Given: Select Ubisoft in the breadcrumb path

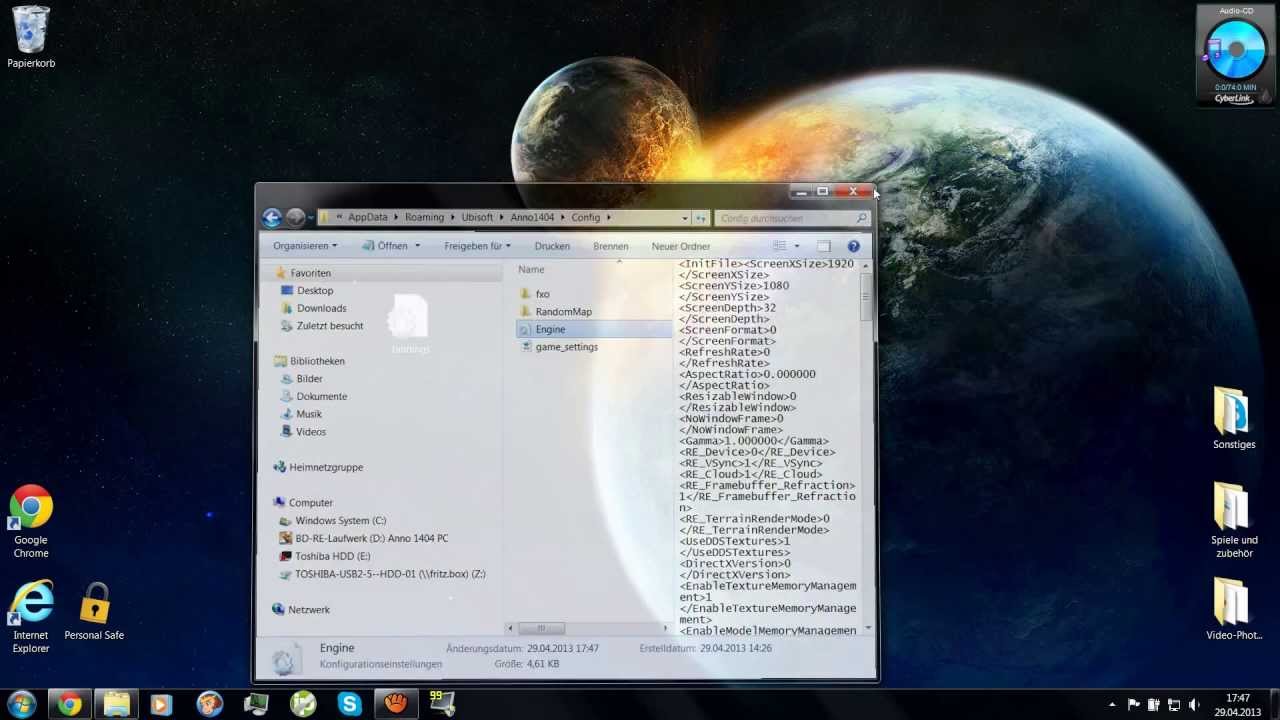Looking at the screenshot, I should point(477,218).
